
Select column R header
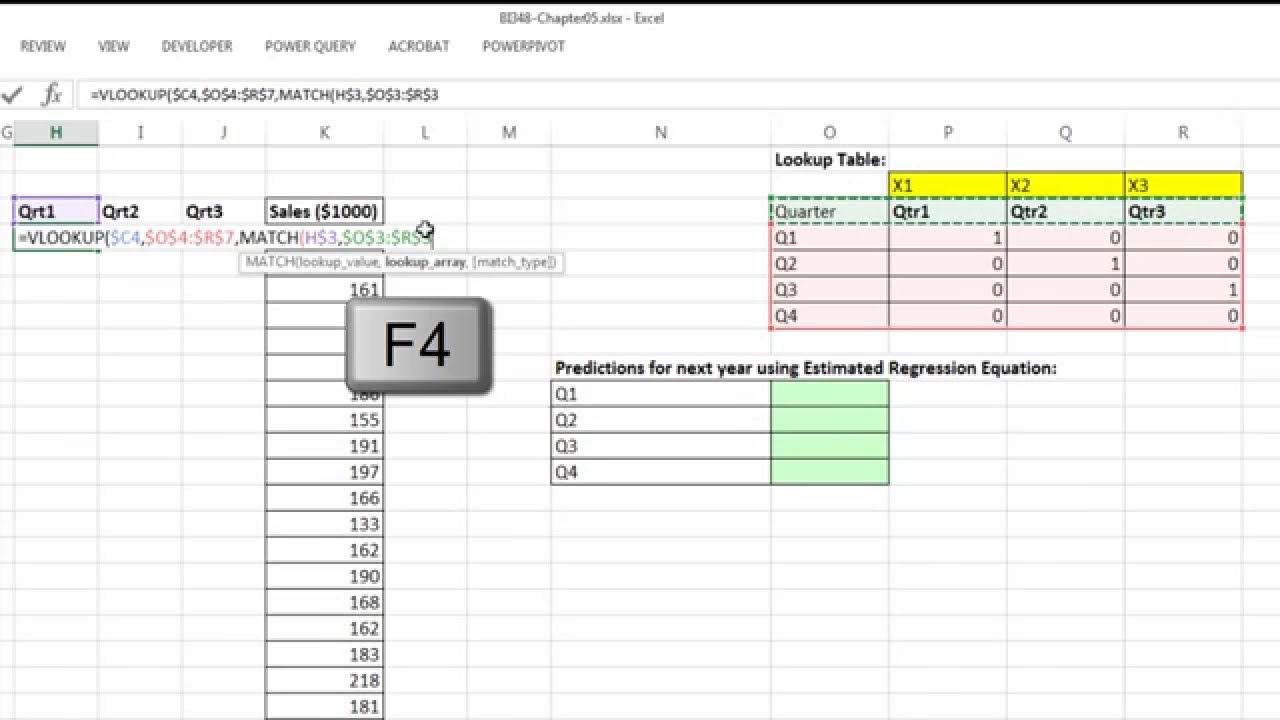click(x=1183, y=132)
